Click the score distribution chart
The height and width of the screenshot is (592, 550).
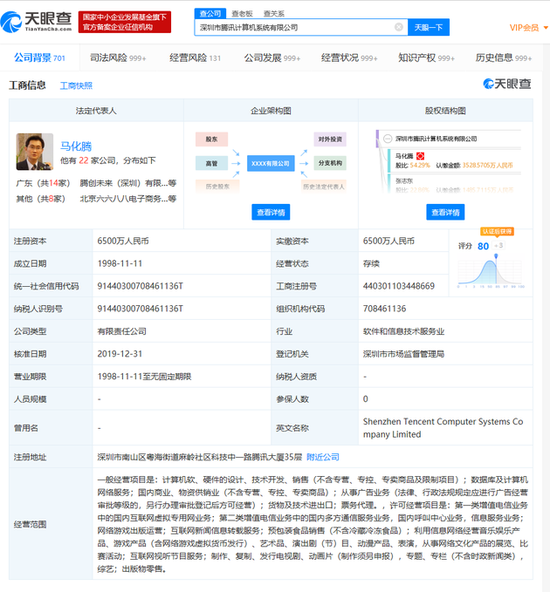(x=490, y=271)
